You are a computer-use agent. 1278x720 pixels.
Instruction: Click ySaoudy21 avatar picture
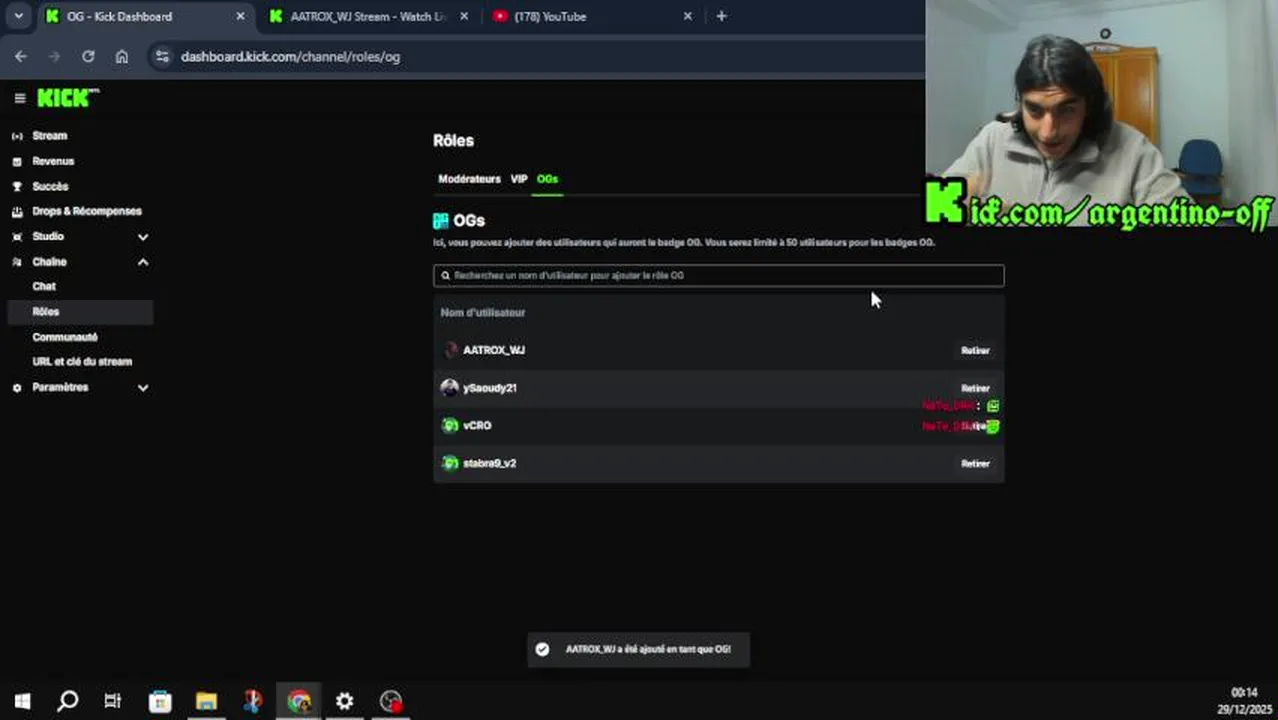pos(450,388)
